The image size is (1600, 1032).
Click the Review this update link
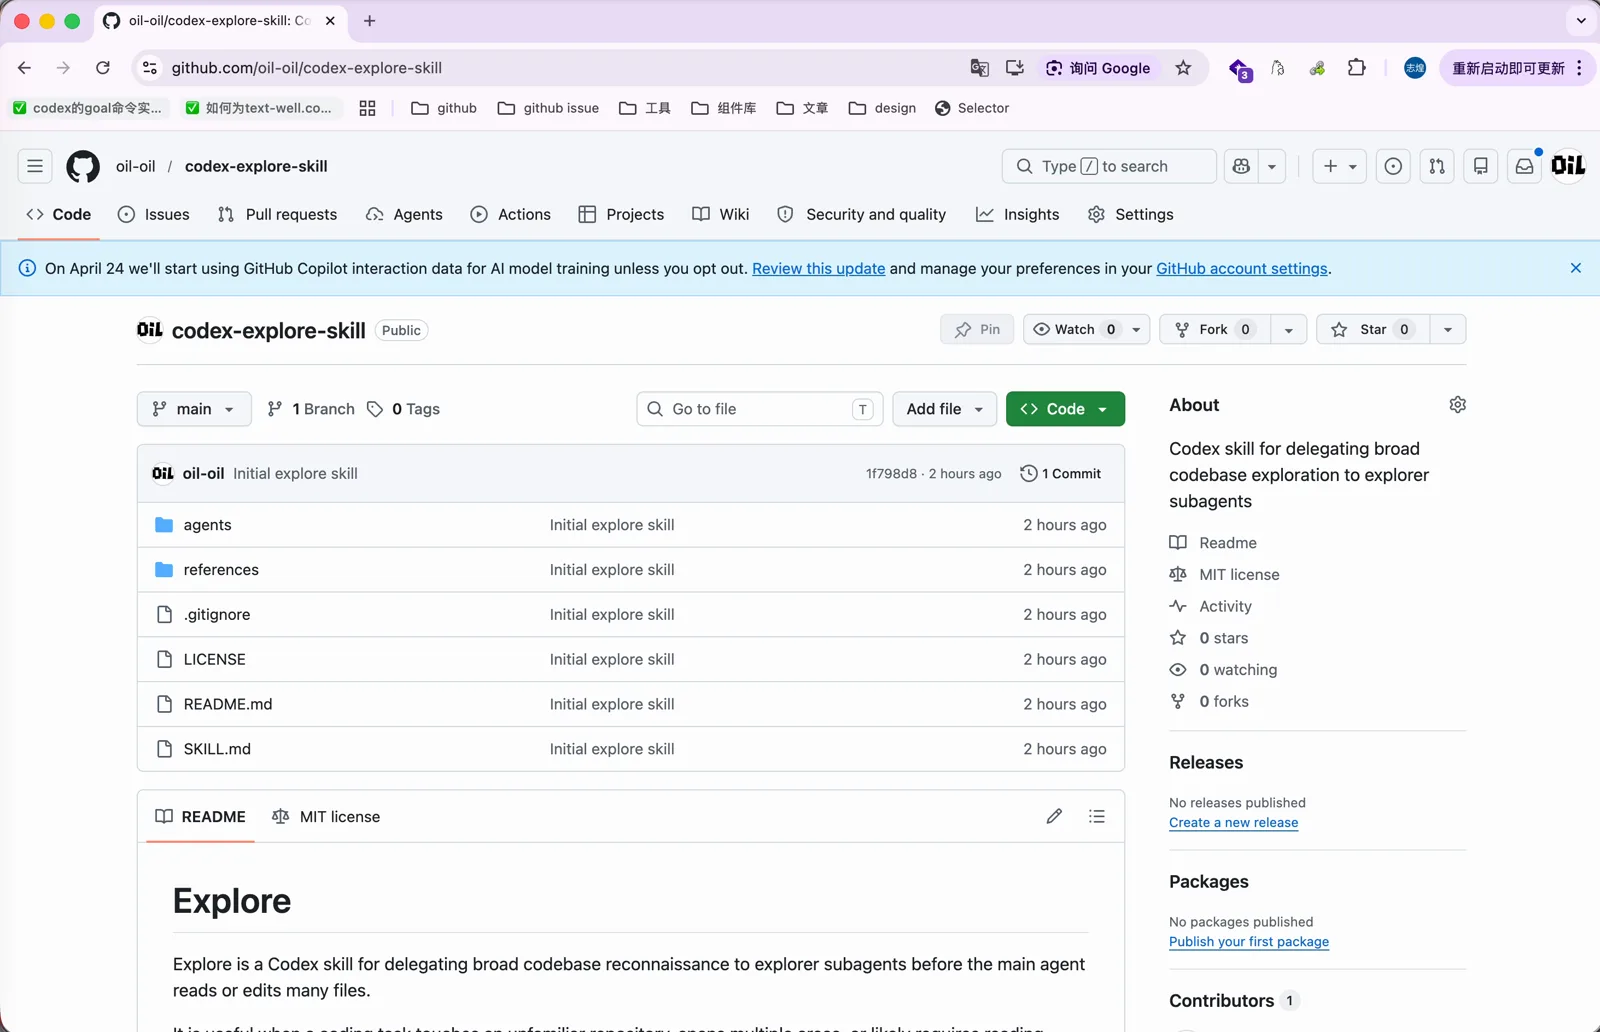819,268
